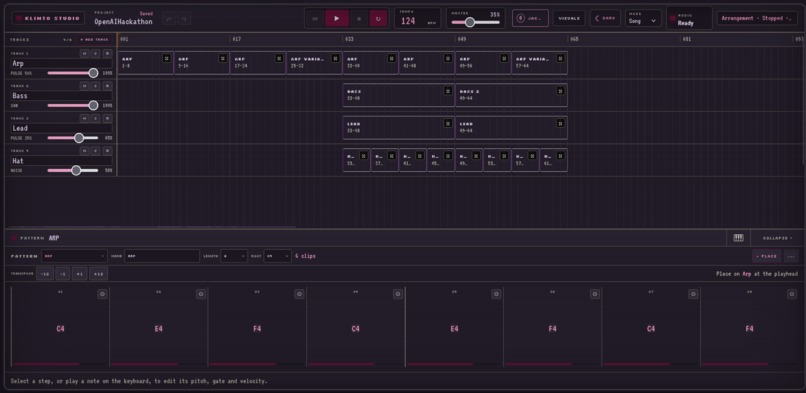Screen dimensions: 806x393
Task: Stop playback with the stop button
Action: 359,18
